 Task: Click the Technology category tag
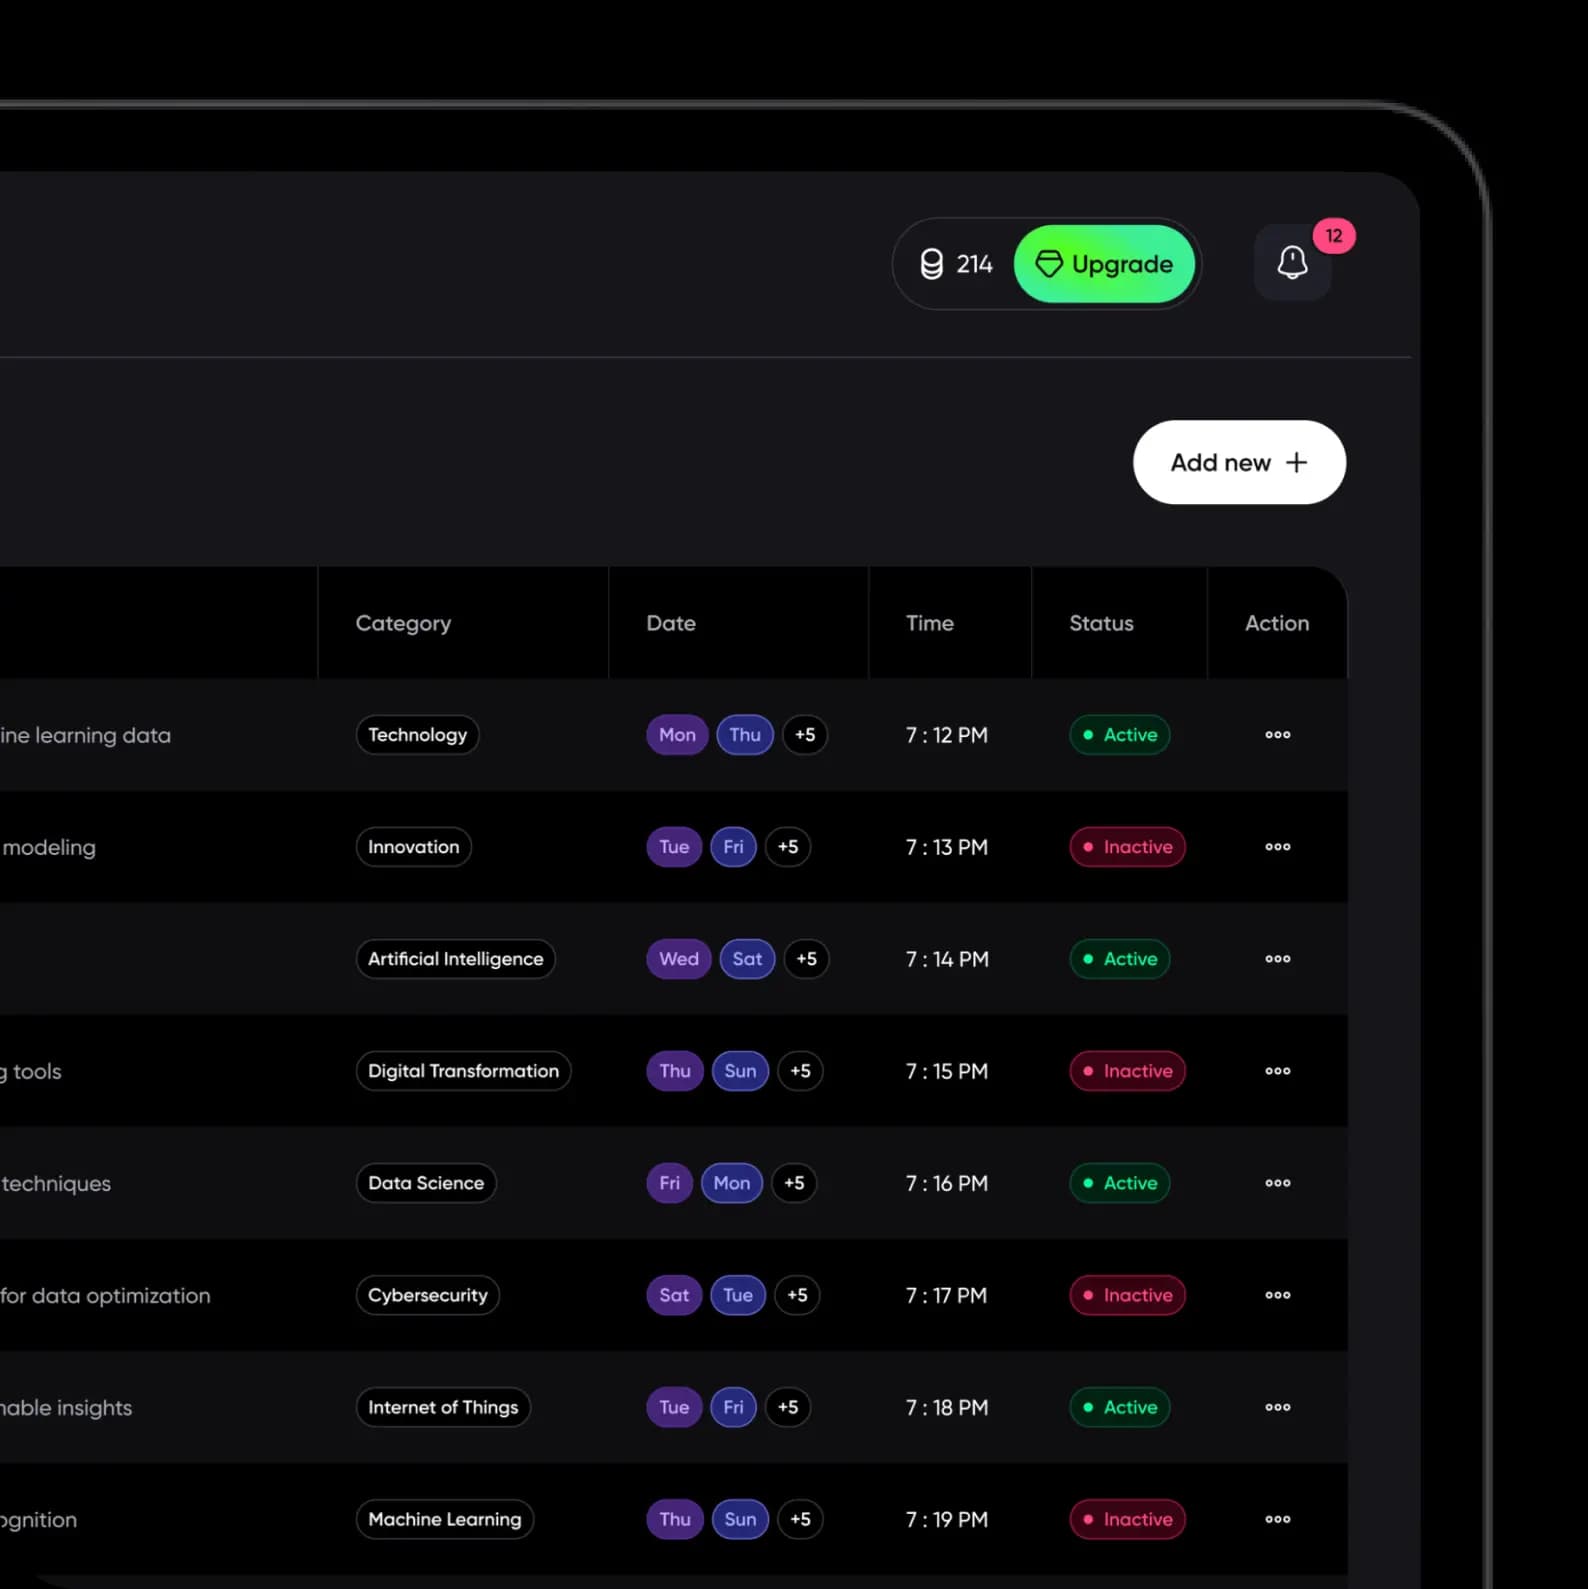click(417, 735)
